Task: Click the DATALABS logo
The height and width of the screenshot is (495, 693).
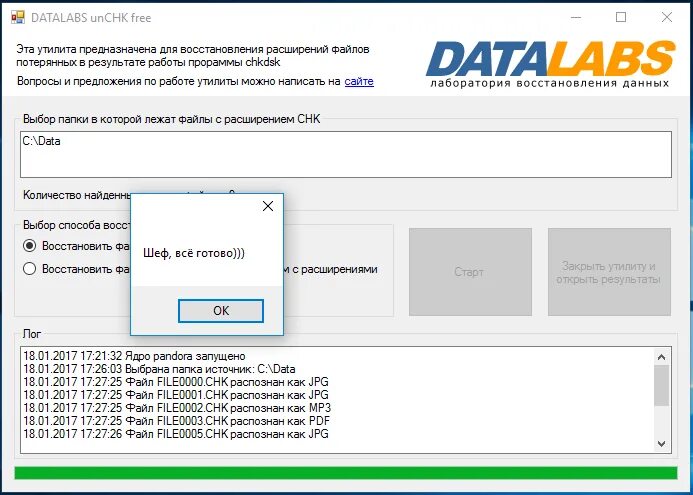Action: point(550,64)
